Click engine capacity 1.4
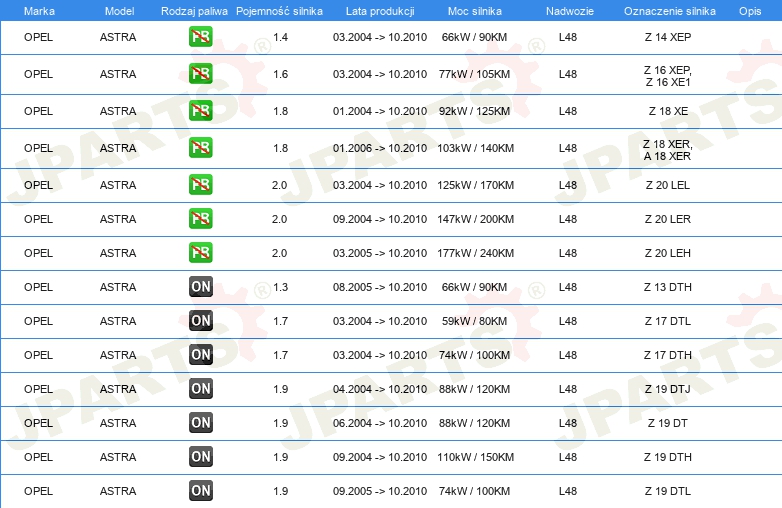The width and height of the screenshot is (782, 508). pos(280,37)
